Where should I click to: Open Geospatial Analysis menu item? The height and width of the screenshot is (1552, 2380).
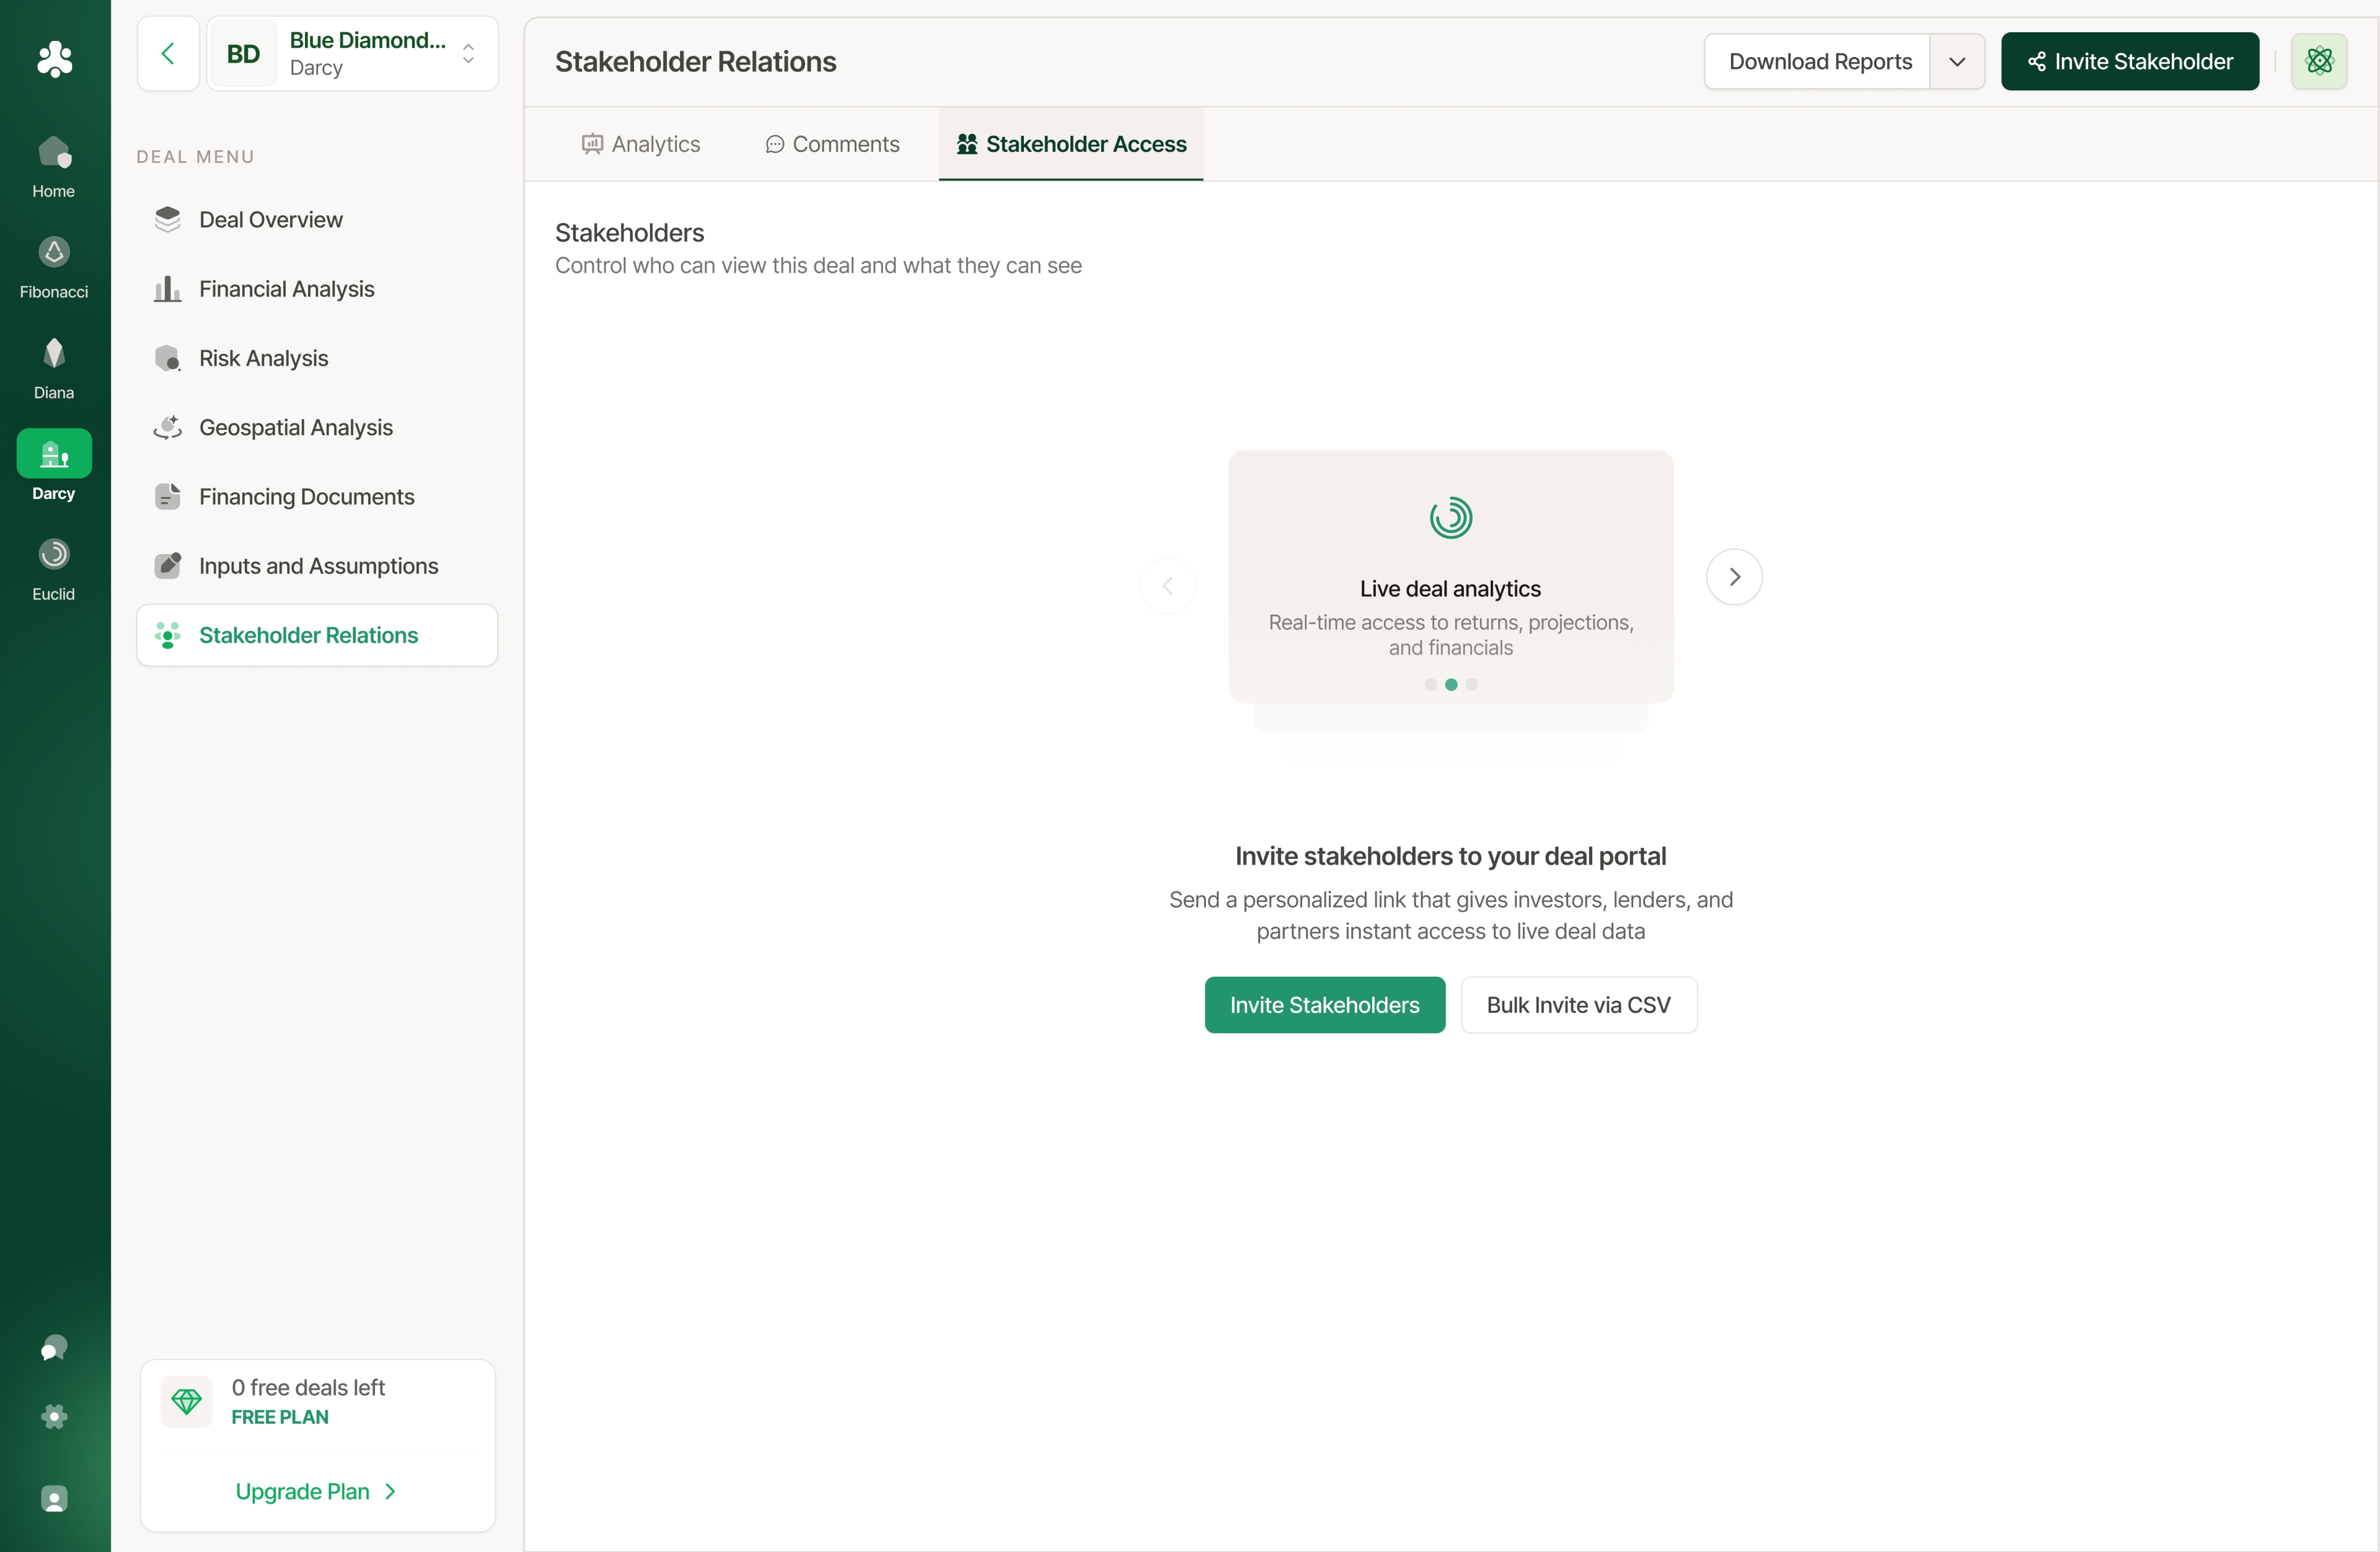(296, 427)
